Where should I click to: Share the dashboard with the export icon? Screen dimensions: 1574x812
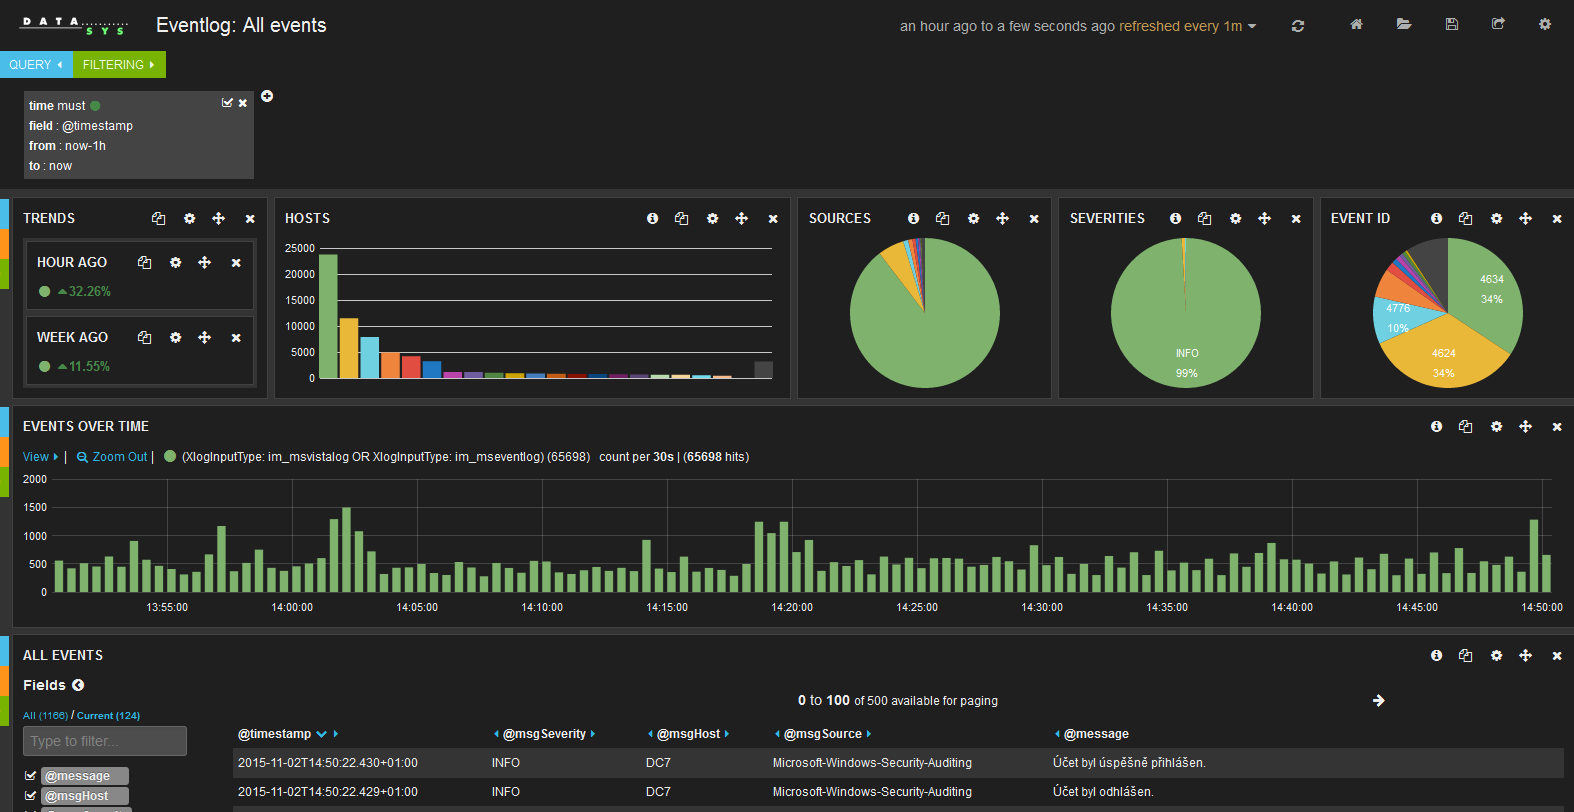[1498, 25]
